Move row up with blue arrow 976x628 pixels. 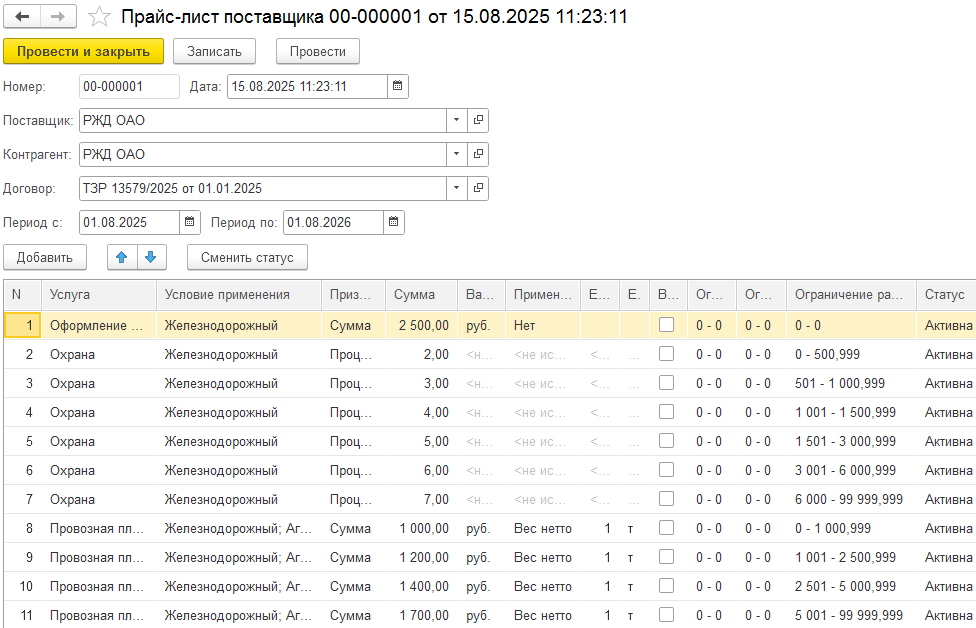122,257
